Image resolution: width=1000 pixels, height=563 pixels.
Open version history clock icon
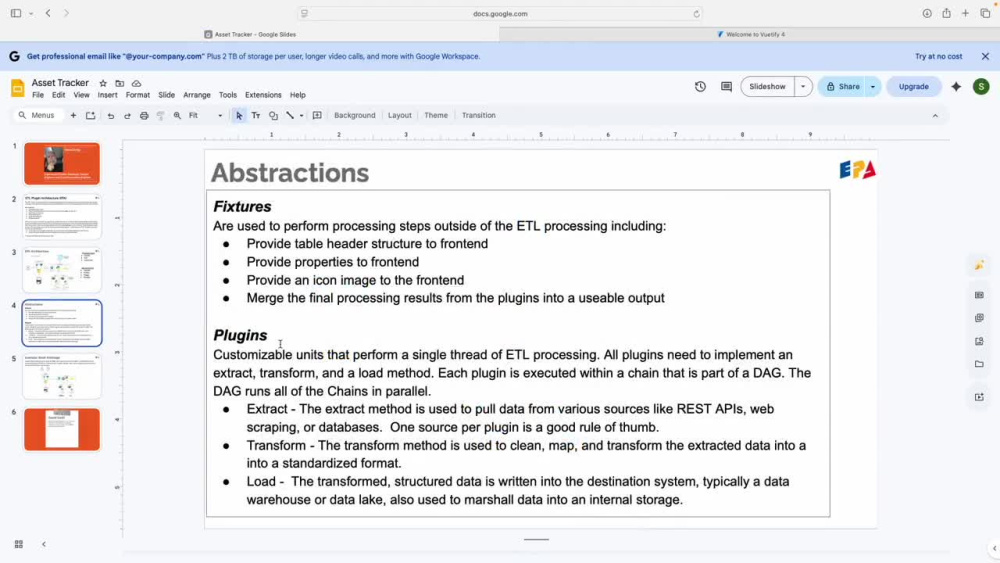click(x=700, y=87)
